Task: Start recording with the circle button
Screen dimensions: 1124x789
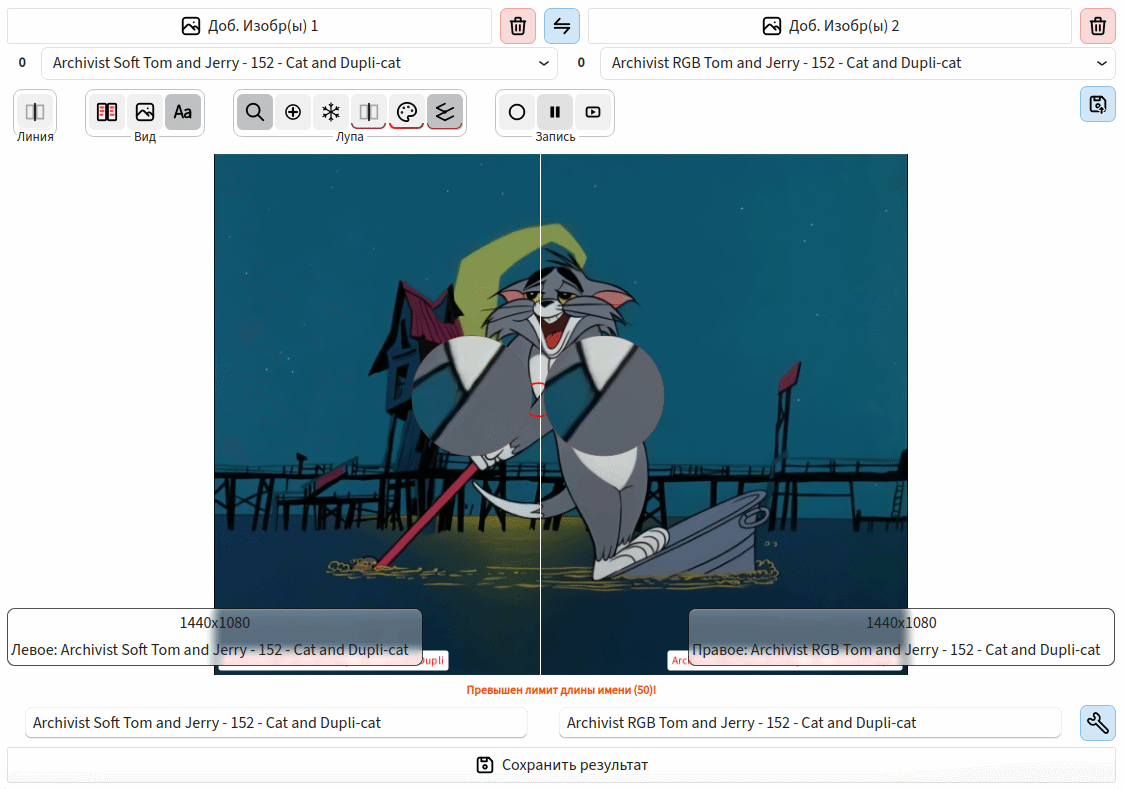Action: point(517,112)
